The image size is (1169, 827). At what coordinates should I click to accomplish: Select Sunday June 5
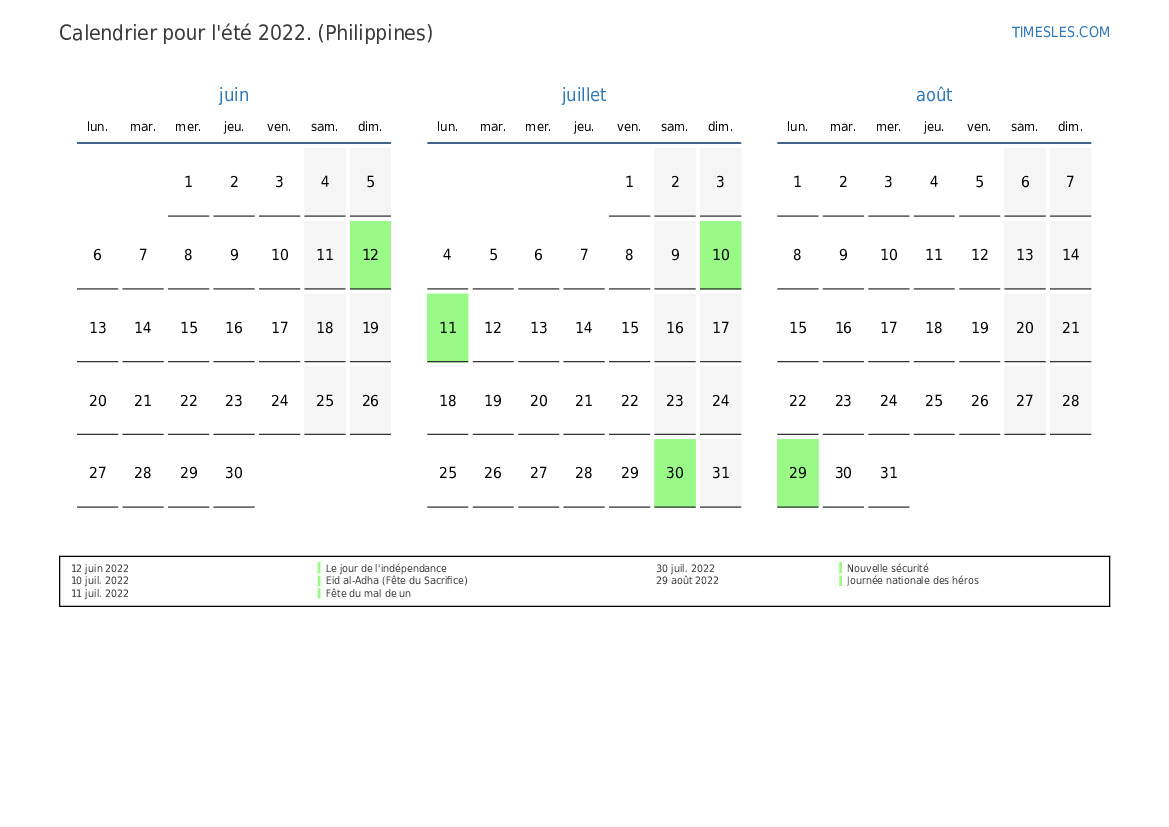pos(371,182)
